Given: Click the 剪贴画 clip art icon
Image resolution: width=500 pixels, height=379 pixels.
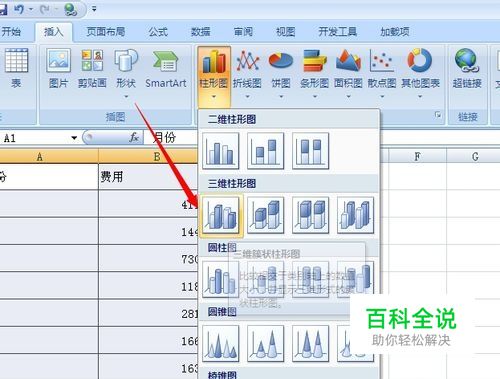Looking at the screenshot, I should click(x=92, y=69).
